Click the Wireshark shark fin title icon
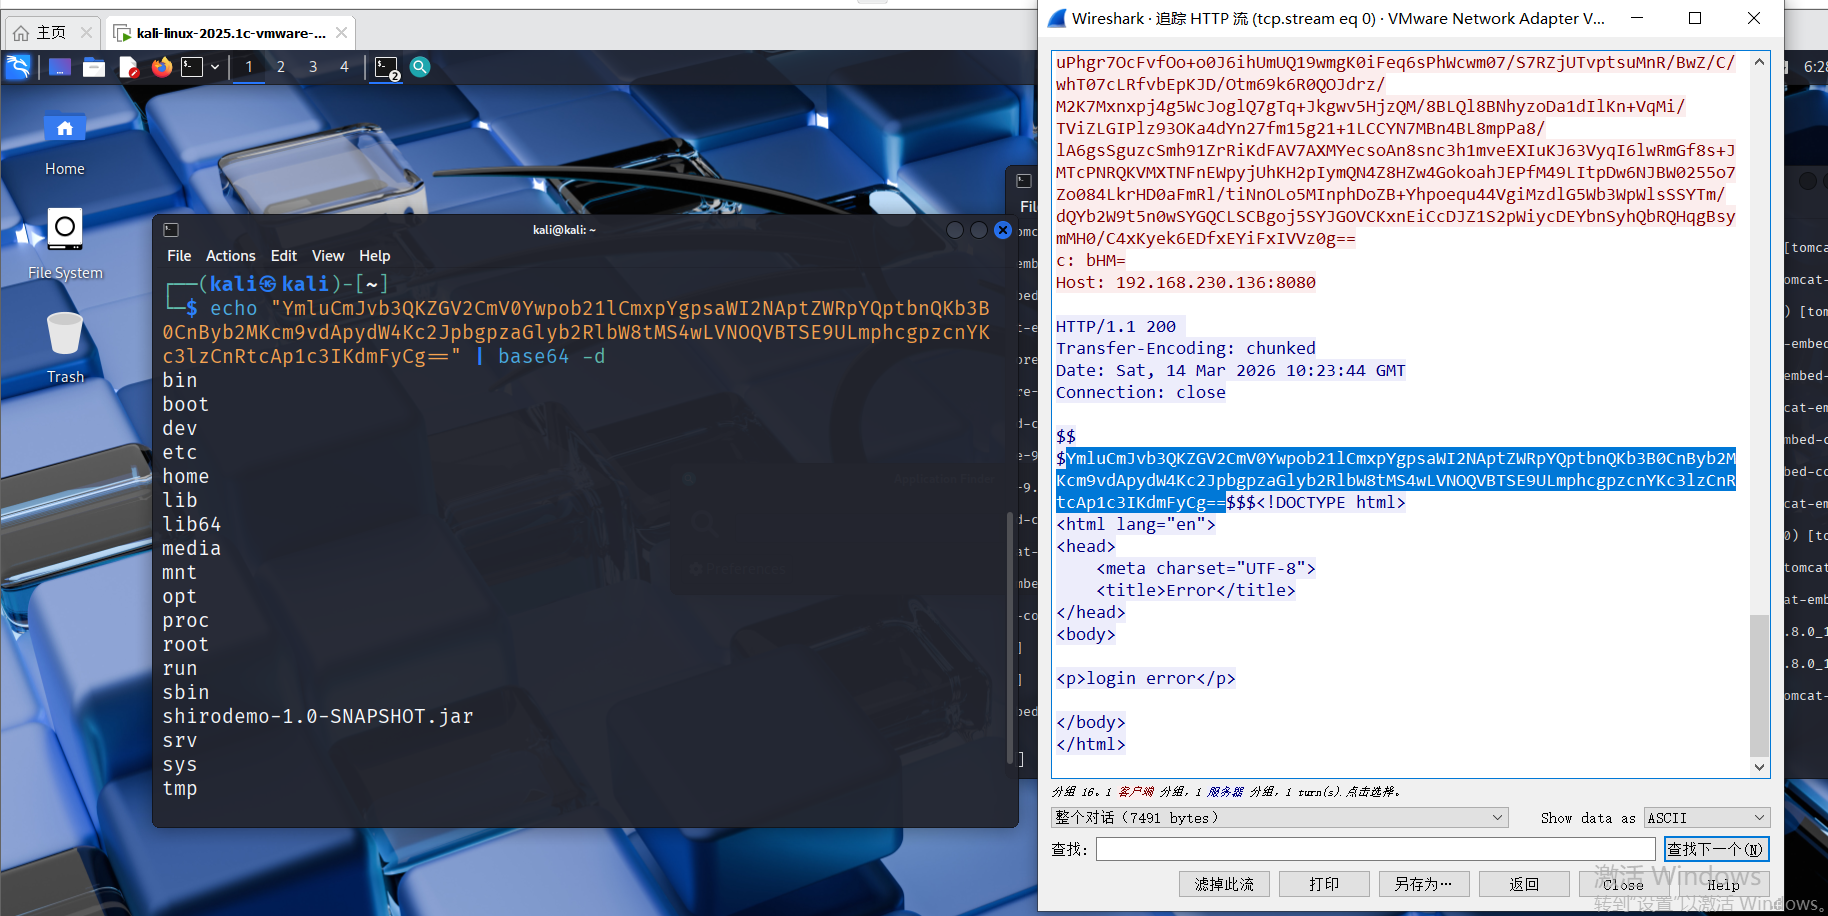1828x916 pixels. (1057, 18)
